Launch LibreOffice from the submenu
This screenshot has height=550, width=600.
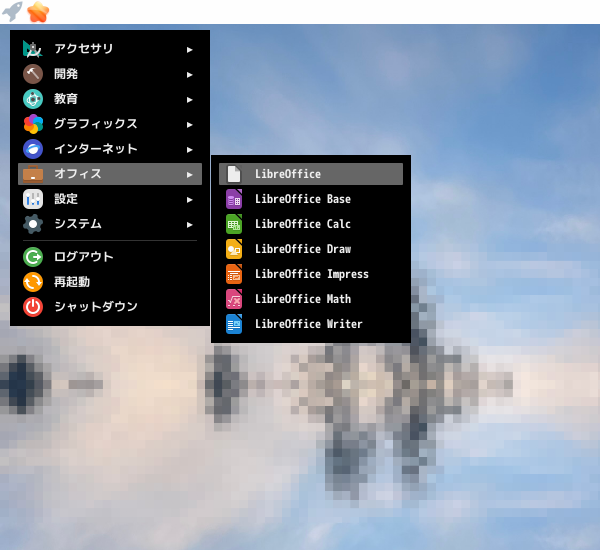point(311,174)
